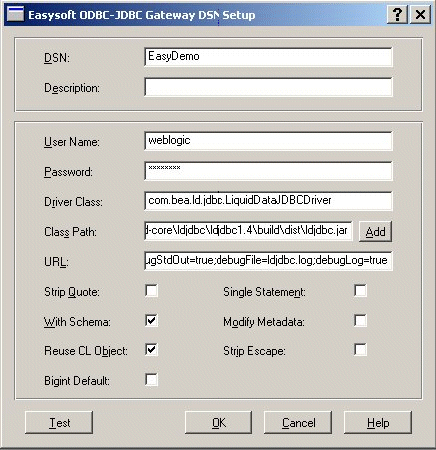Enable the Bigint Default checkbox

tap(152, 380)
